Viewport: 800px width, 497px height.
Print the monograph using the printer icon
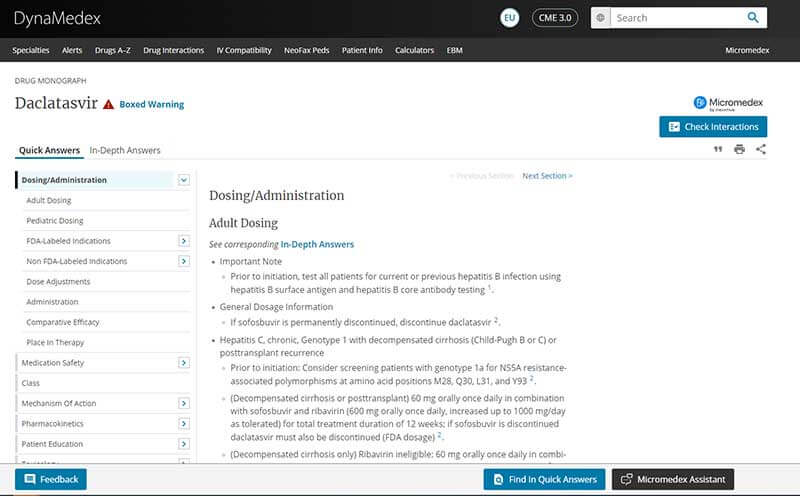(x=739, y=149)
